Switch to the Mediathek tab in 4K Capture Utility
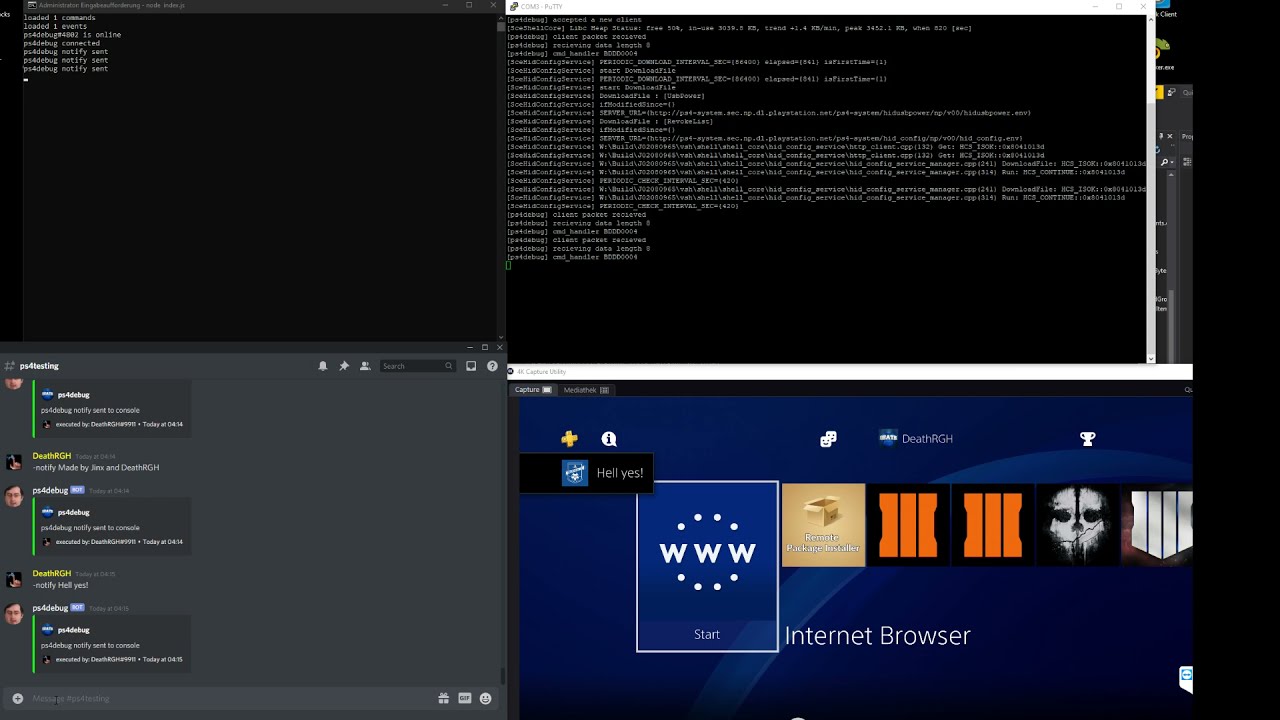The height and width of the screenshot is (720, 1280). coord(586,390)
